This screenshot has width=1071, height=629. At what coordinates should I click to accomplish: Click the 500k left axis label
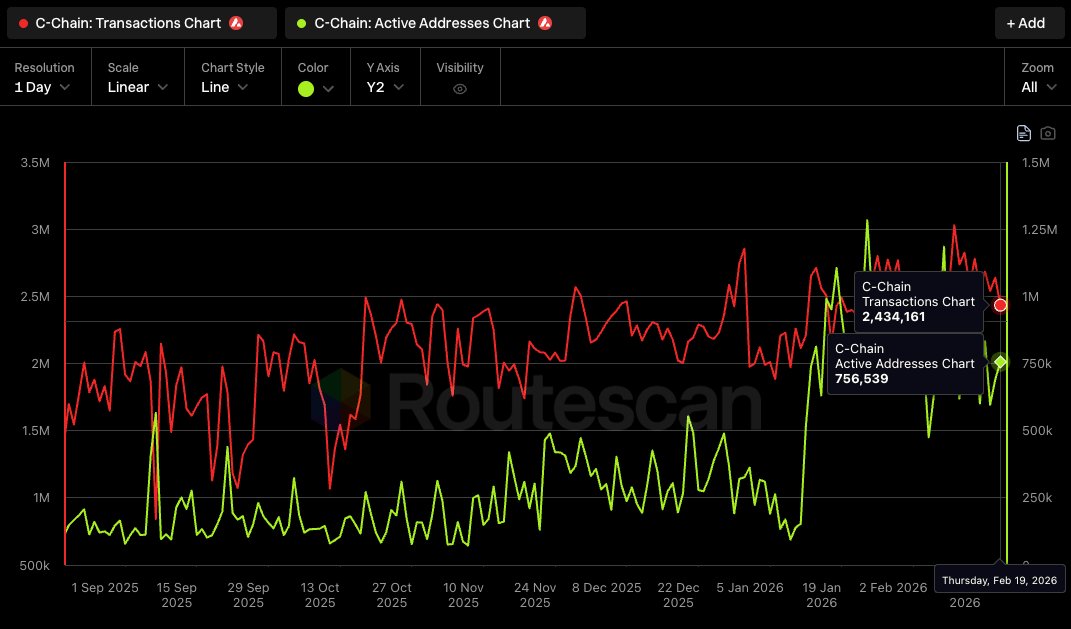pos(35,565)
